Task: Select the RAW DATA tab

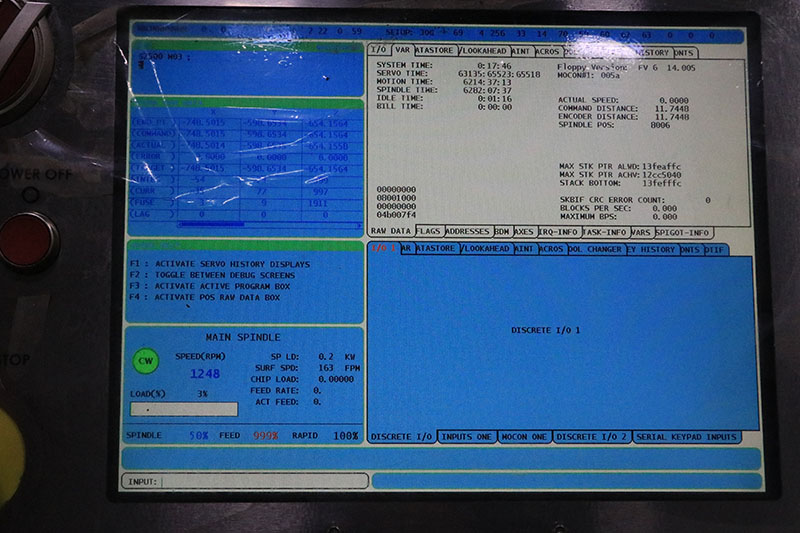Action: tap(391, 231)
